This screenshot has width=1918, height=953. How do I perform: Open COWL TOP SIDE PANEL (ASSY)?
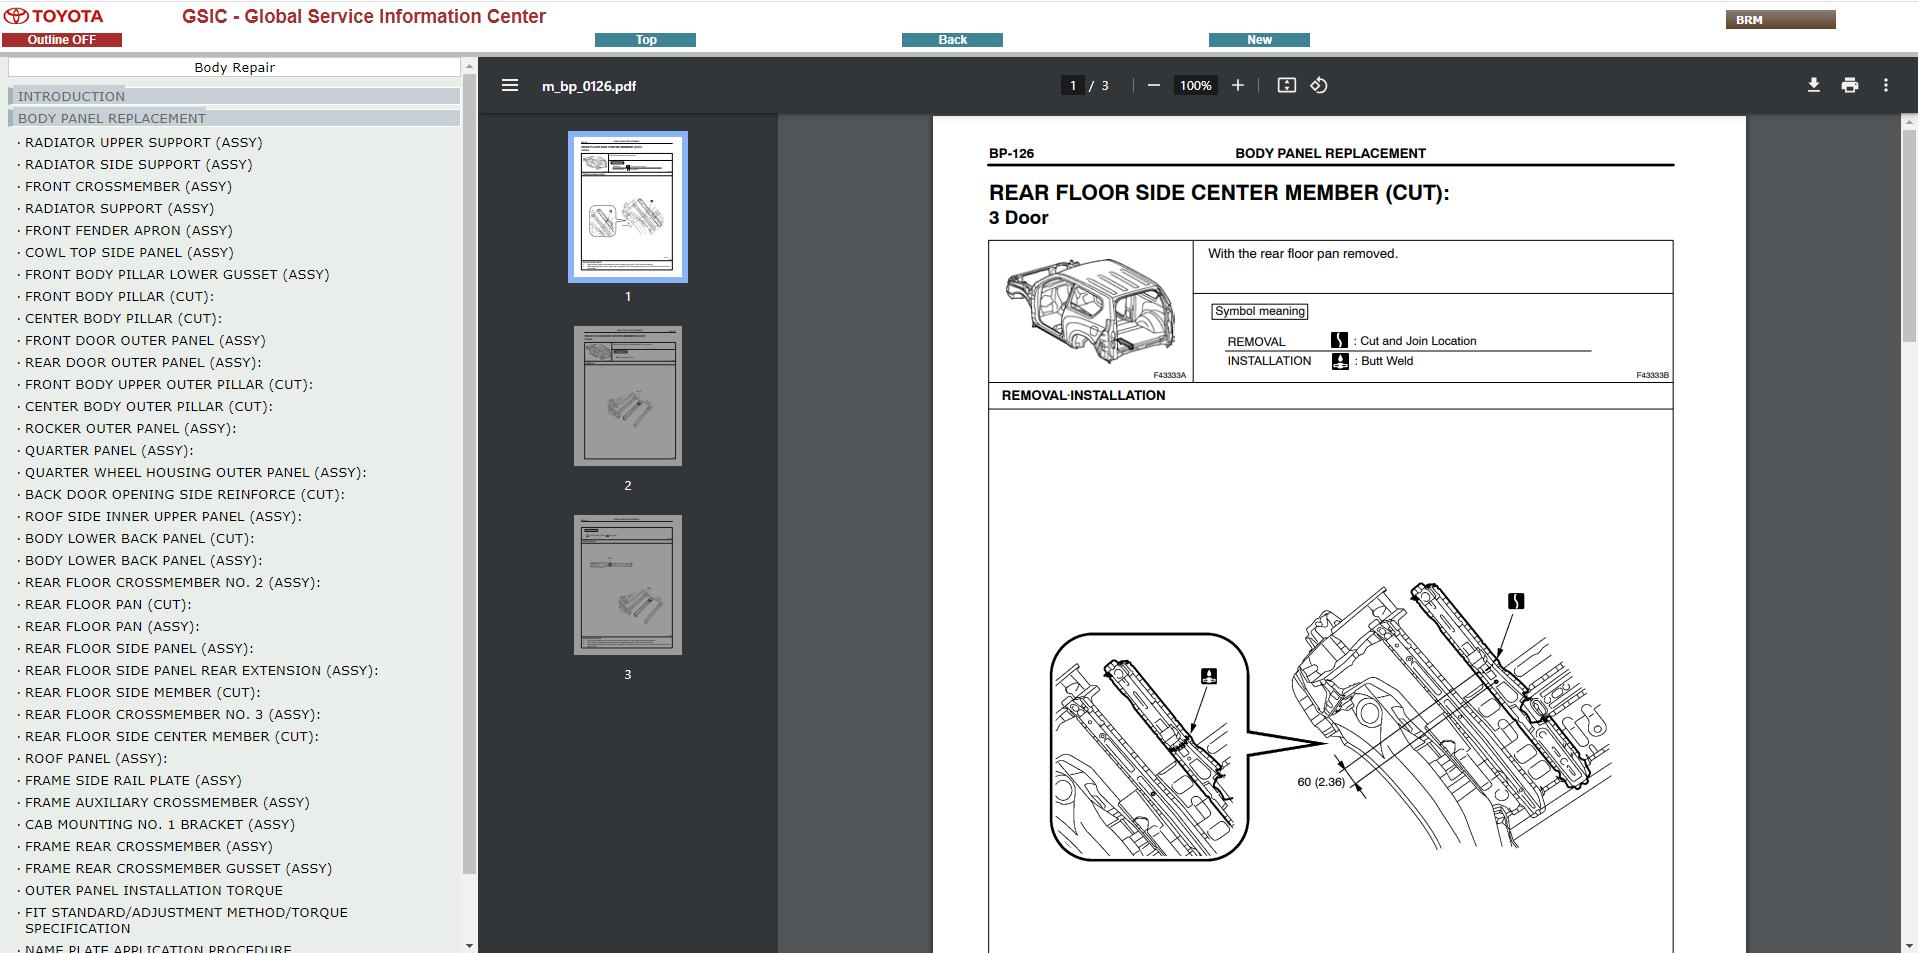click(x=129, y=252)
